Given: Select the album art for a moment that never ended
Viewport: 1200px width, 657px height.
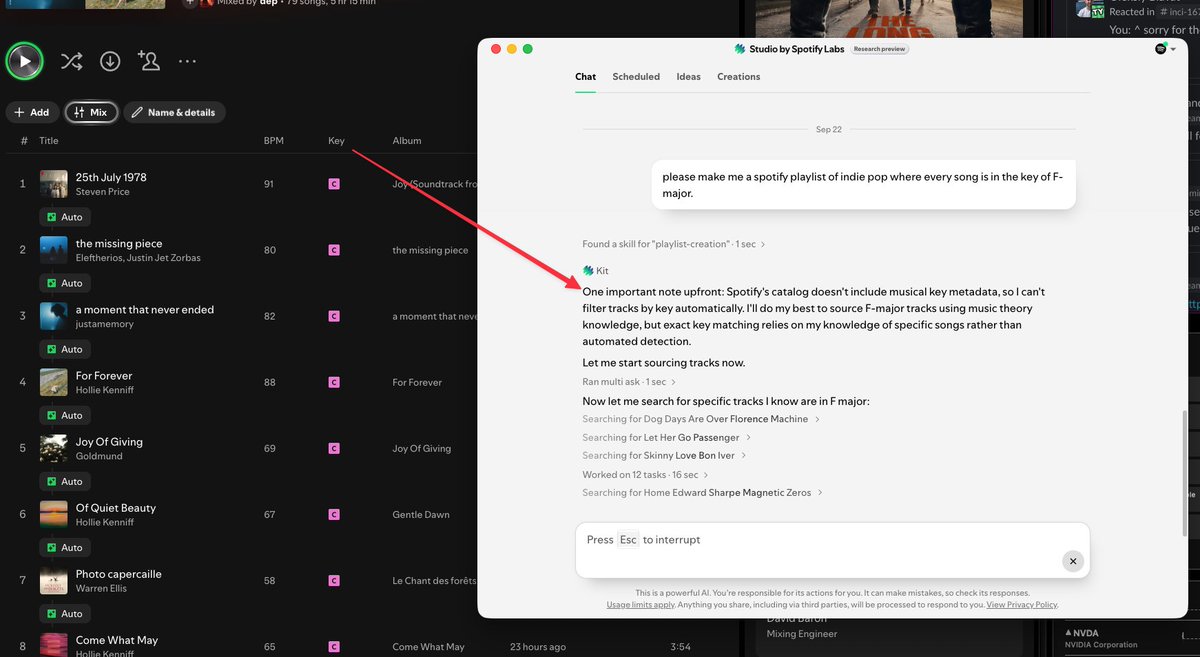Looking at the screenshot, I should pos(54,316).
